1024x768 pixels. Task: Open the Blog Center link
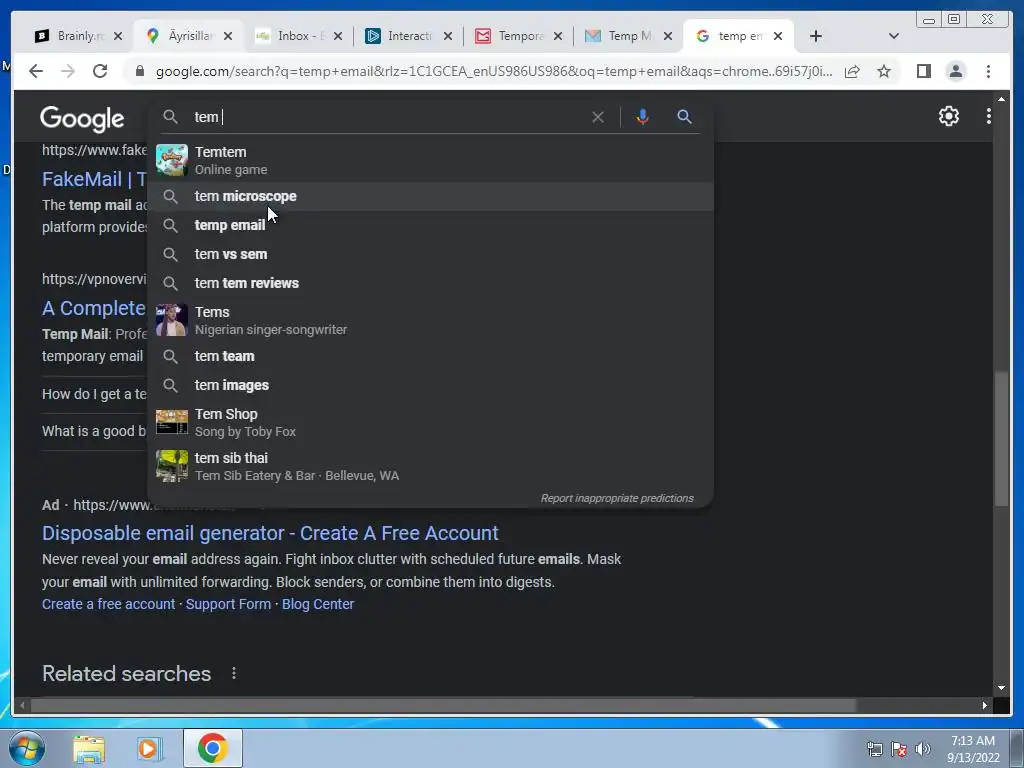[x=317, y=604]
